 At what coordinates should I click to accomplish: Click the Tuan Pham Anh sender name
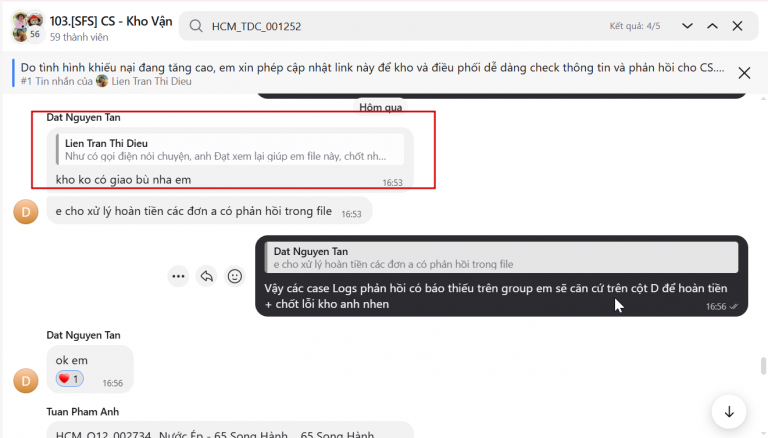[83, 412]
